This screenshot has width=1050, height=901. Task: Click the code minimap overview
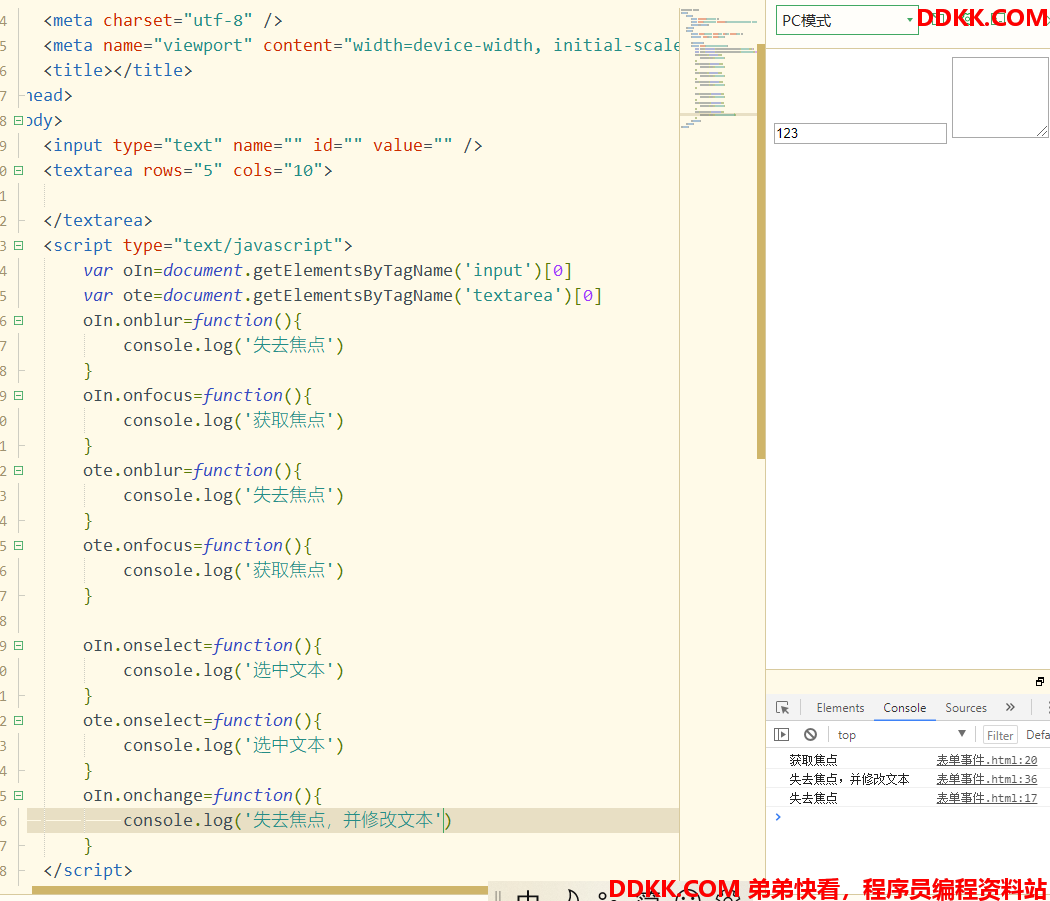click(x=718, y=67)
